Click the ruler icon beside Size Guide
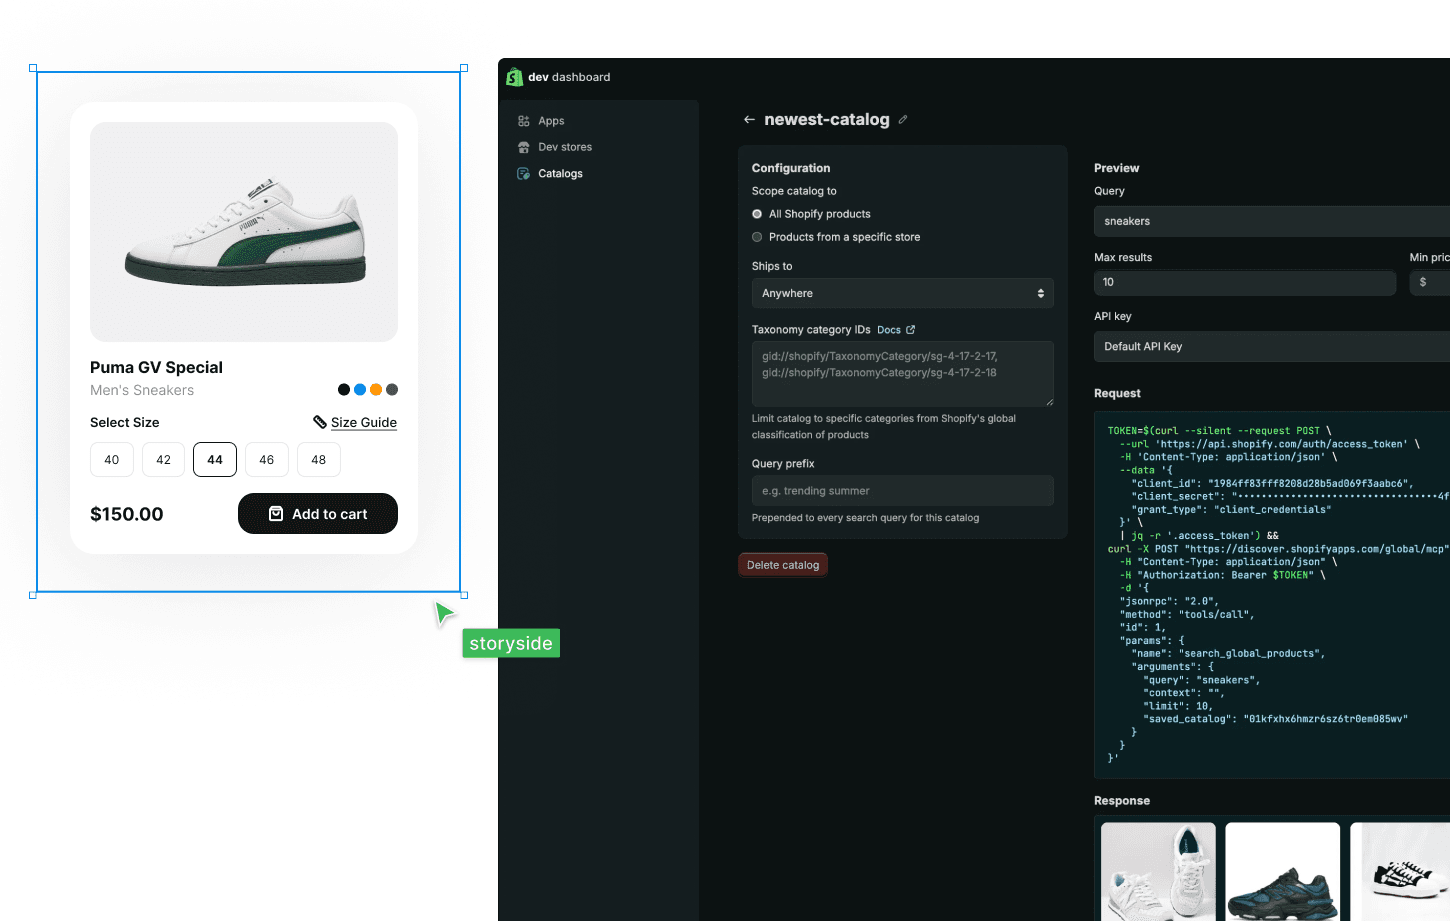 pos(320,422)
